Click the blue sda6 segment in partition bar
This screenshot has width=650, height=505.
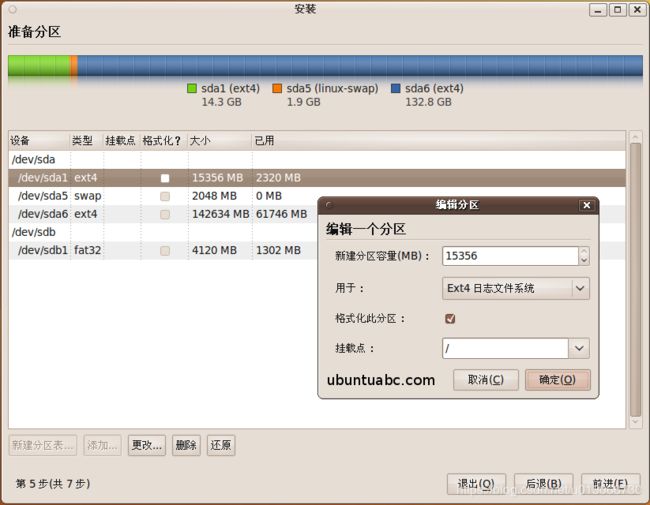click(360, 66)
